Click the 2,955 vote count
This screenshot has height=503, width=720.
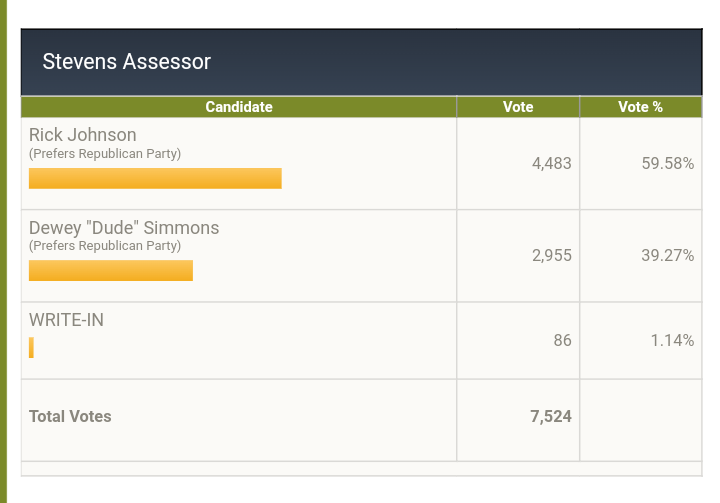click(x=551, y=255)
